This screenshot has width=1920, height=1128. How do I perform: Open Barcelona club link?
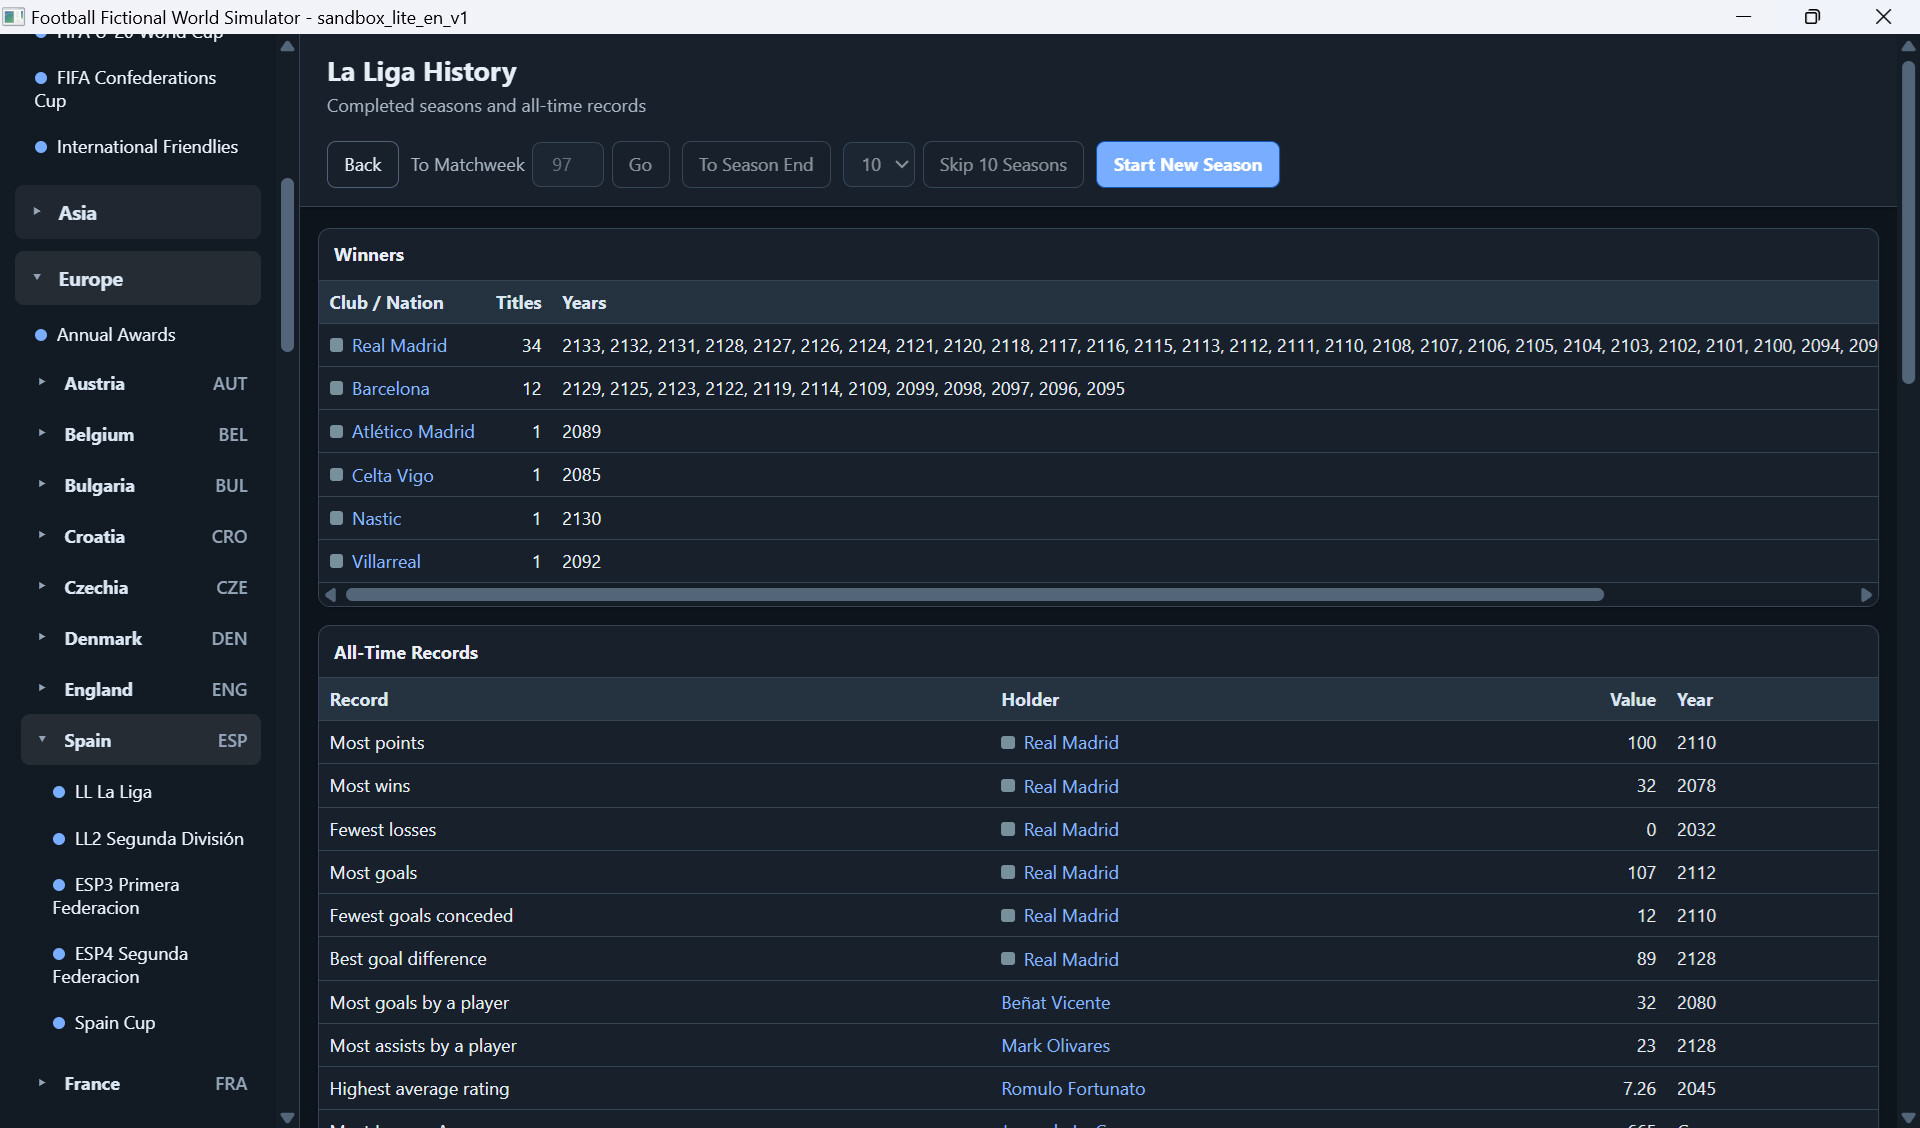(390, 388)
